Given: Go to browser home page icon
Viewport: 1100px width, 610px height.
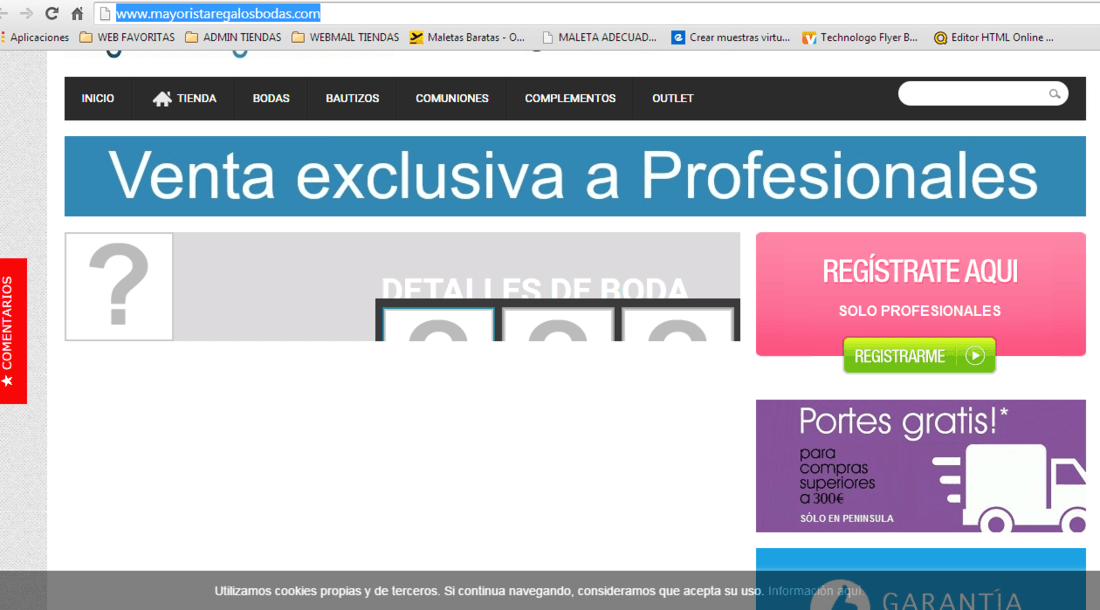Looking at the screenshot, I should [77, 13].
